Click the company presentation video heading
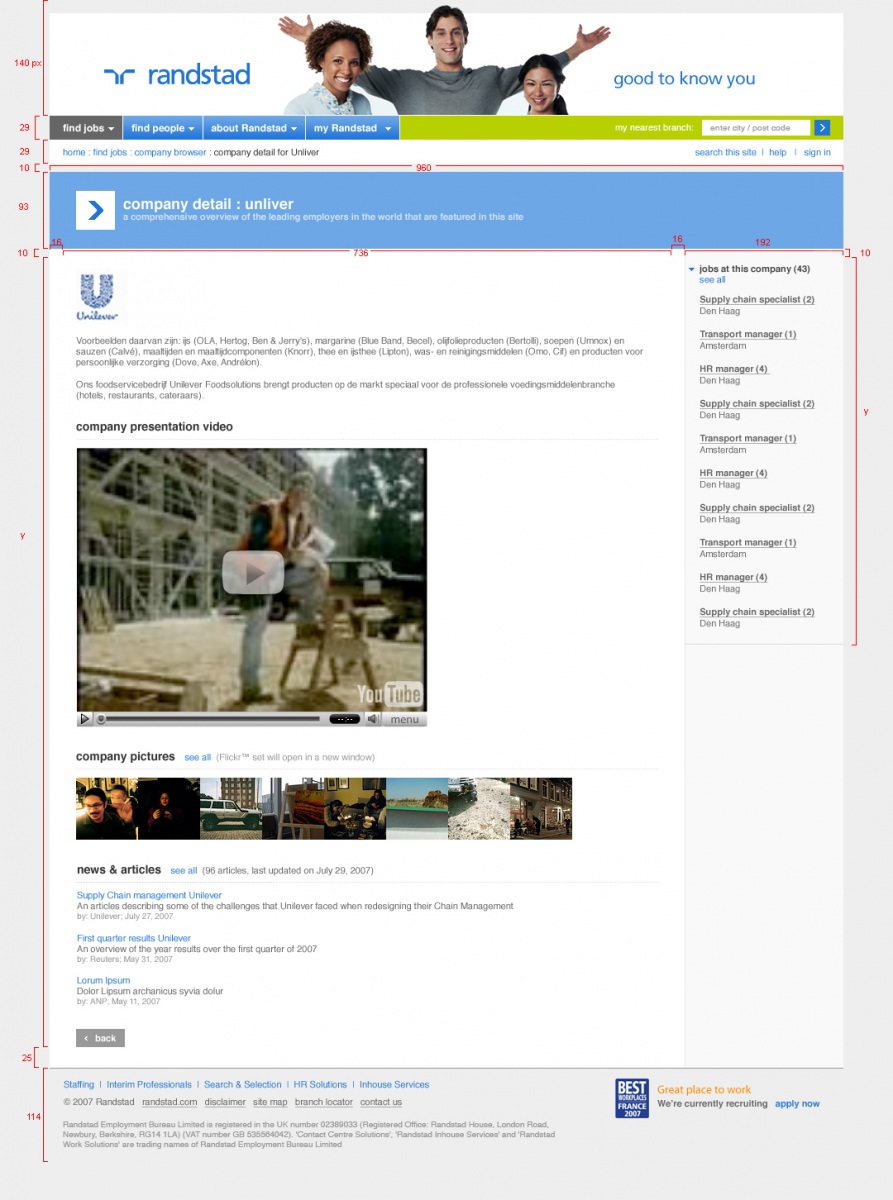This screenshot has width=893, height=1200. click(154, 427)
